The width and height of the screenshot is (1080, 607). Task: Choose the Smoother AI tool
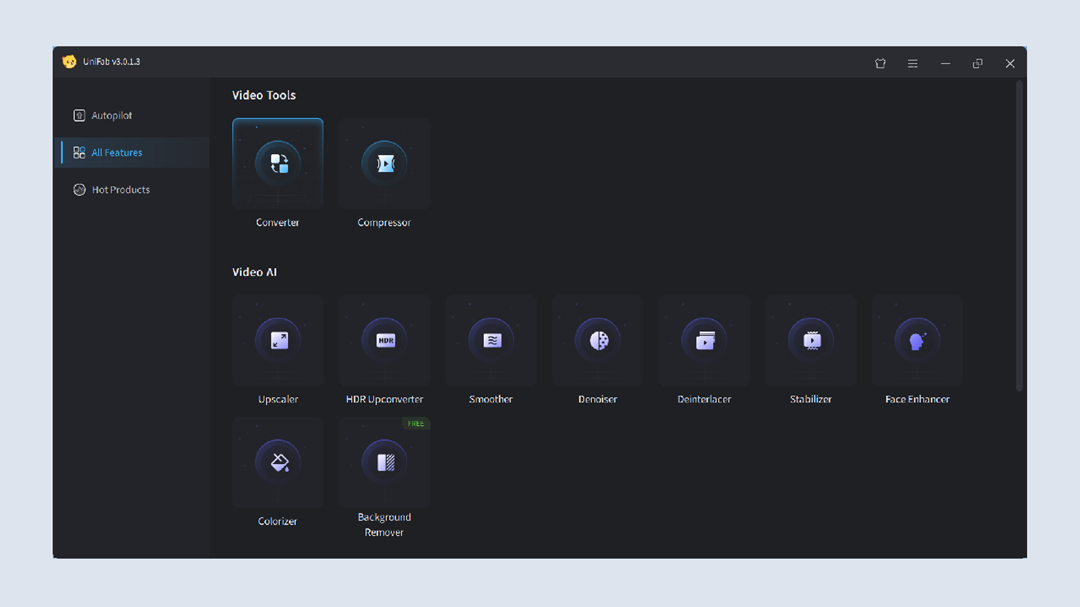pos(491,340)
